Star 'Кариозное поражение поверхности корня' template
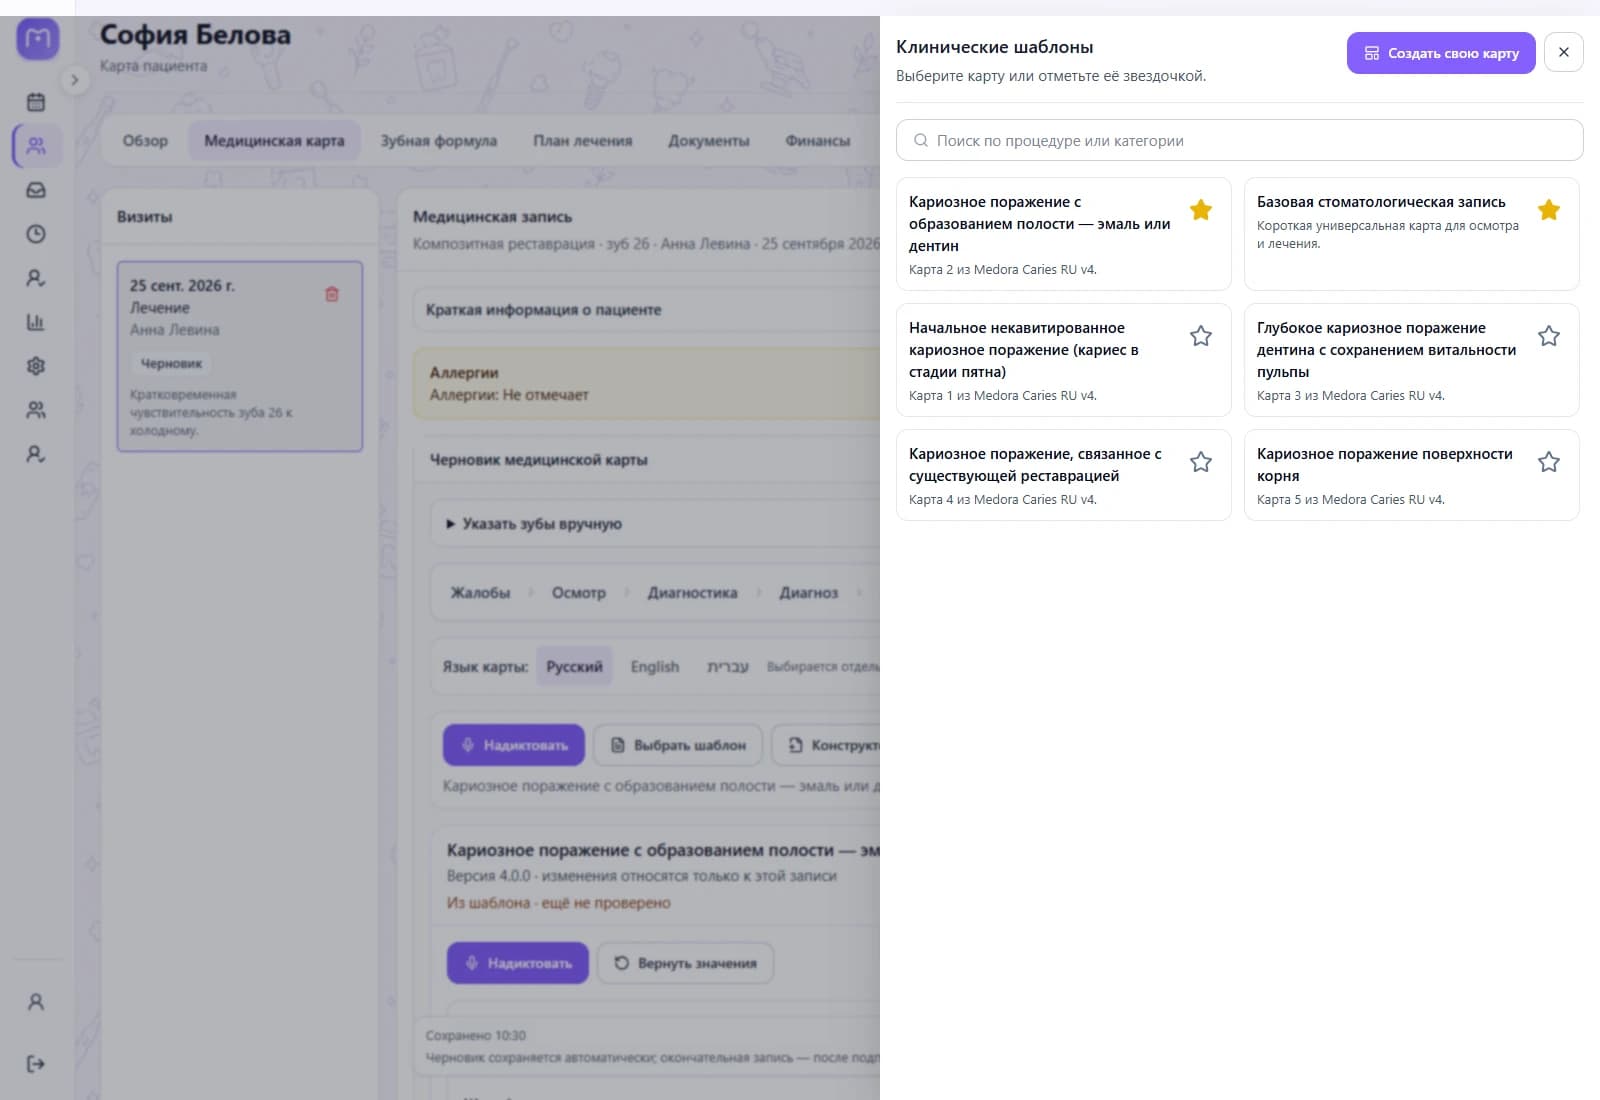The image size is (1600, 1100). coord(1549,462)
